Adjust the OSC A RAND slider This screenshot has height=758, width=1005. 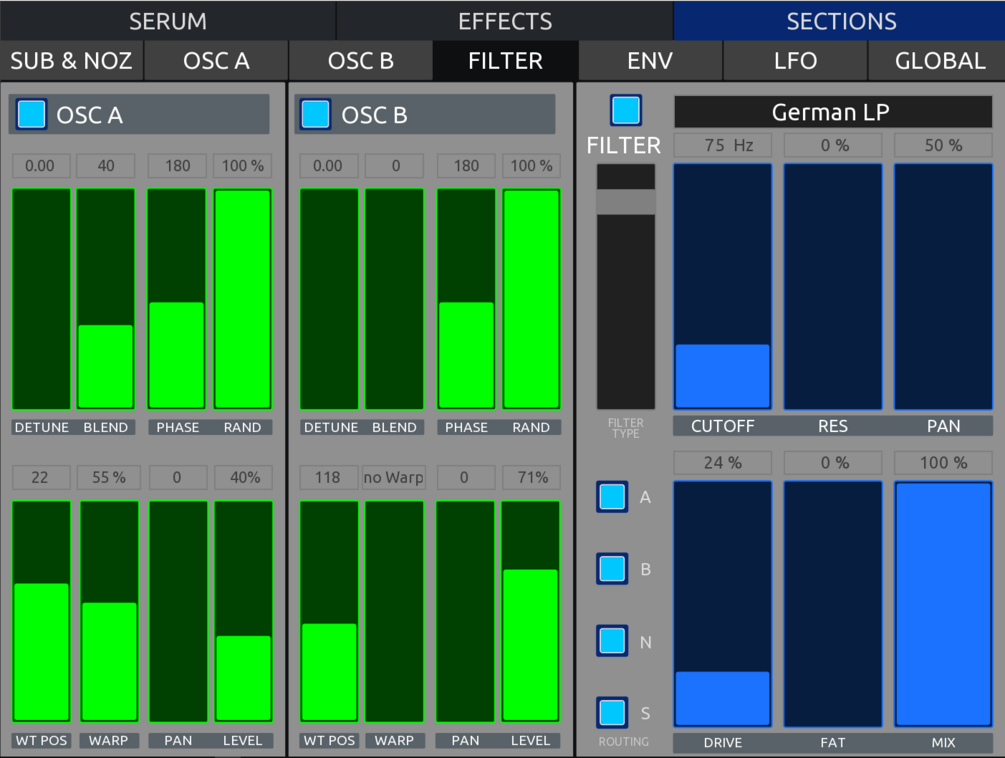coord(242,299)
